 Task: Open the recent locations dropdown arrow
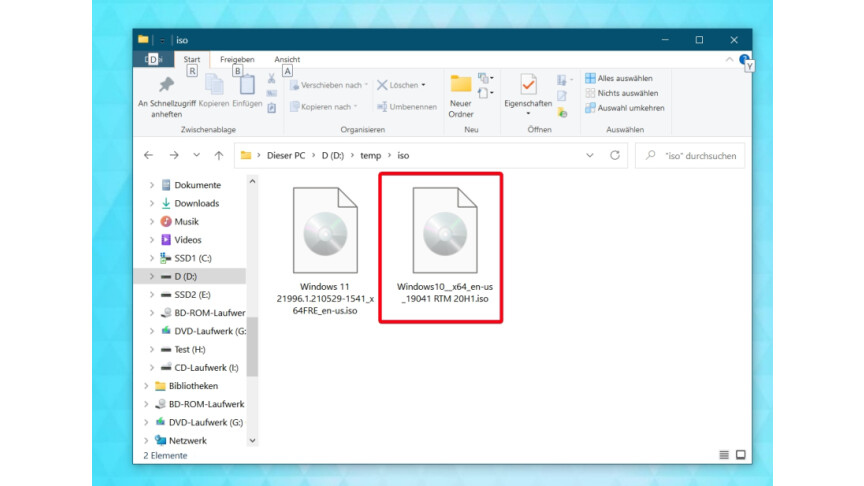coord(196,155)
